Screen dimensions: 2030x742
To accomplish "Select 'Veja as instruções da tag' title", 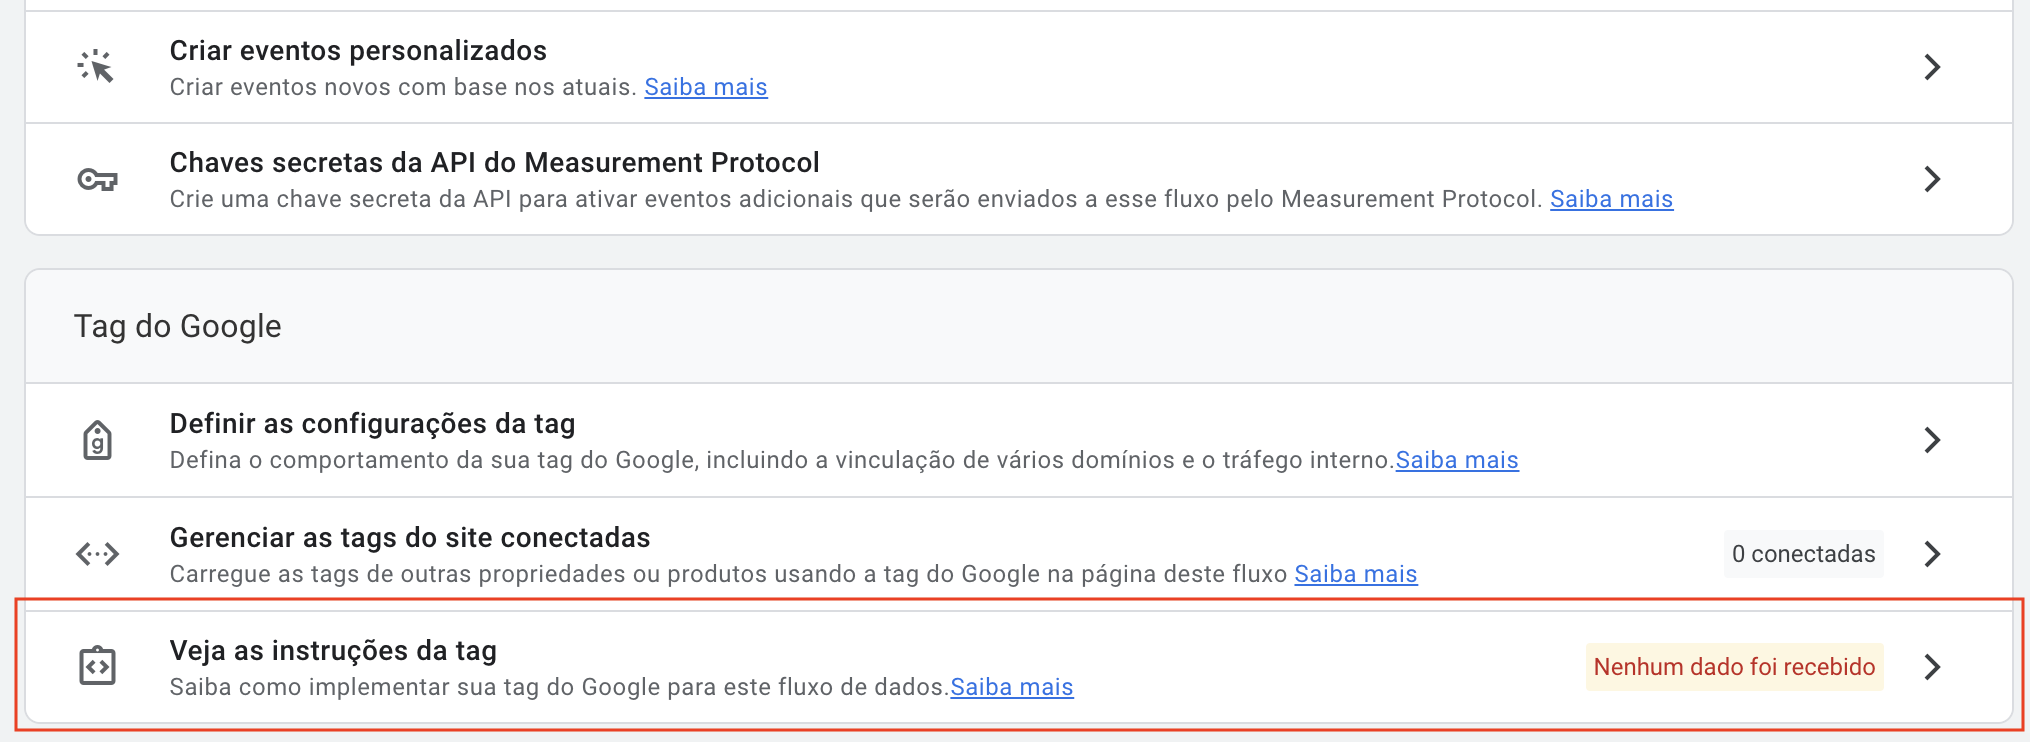I will (333, 651).
